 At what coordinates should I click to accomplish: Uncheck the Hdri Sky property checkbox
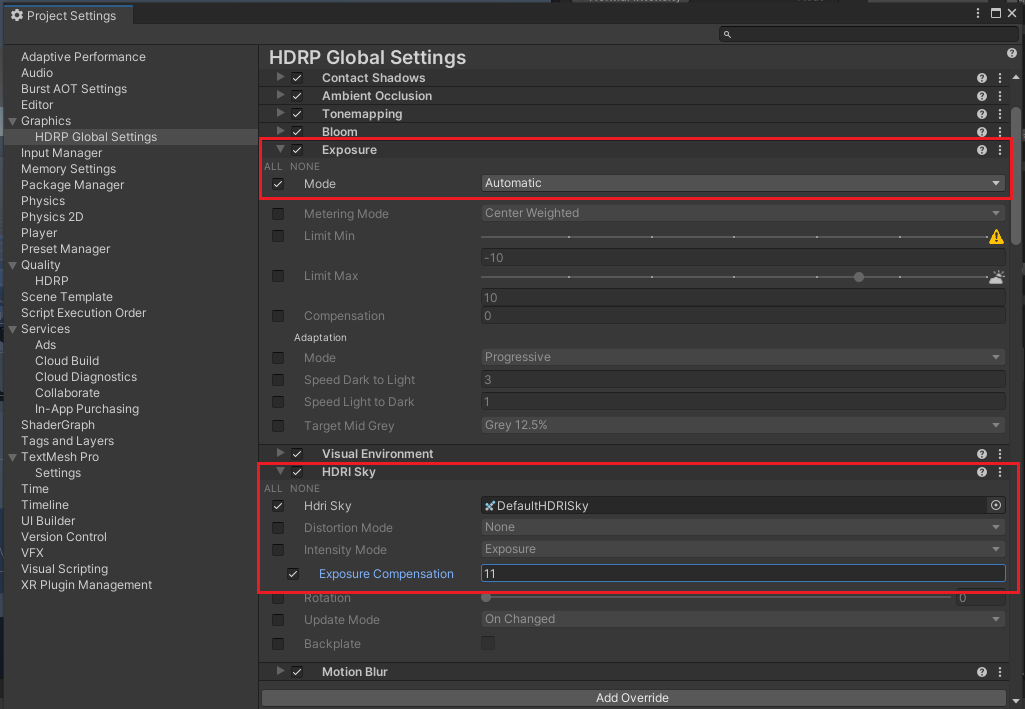coord(278,506)
